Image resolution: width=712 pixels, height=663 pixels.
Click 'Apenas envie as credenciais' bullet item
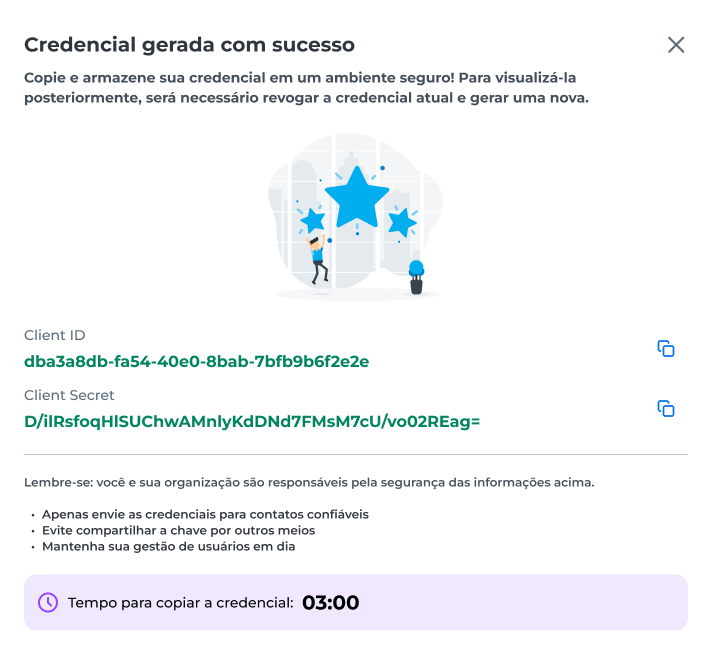point(205,515)
